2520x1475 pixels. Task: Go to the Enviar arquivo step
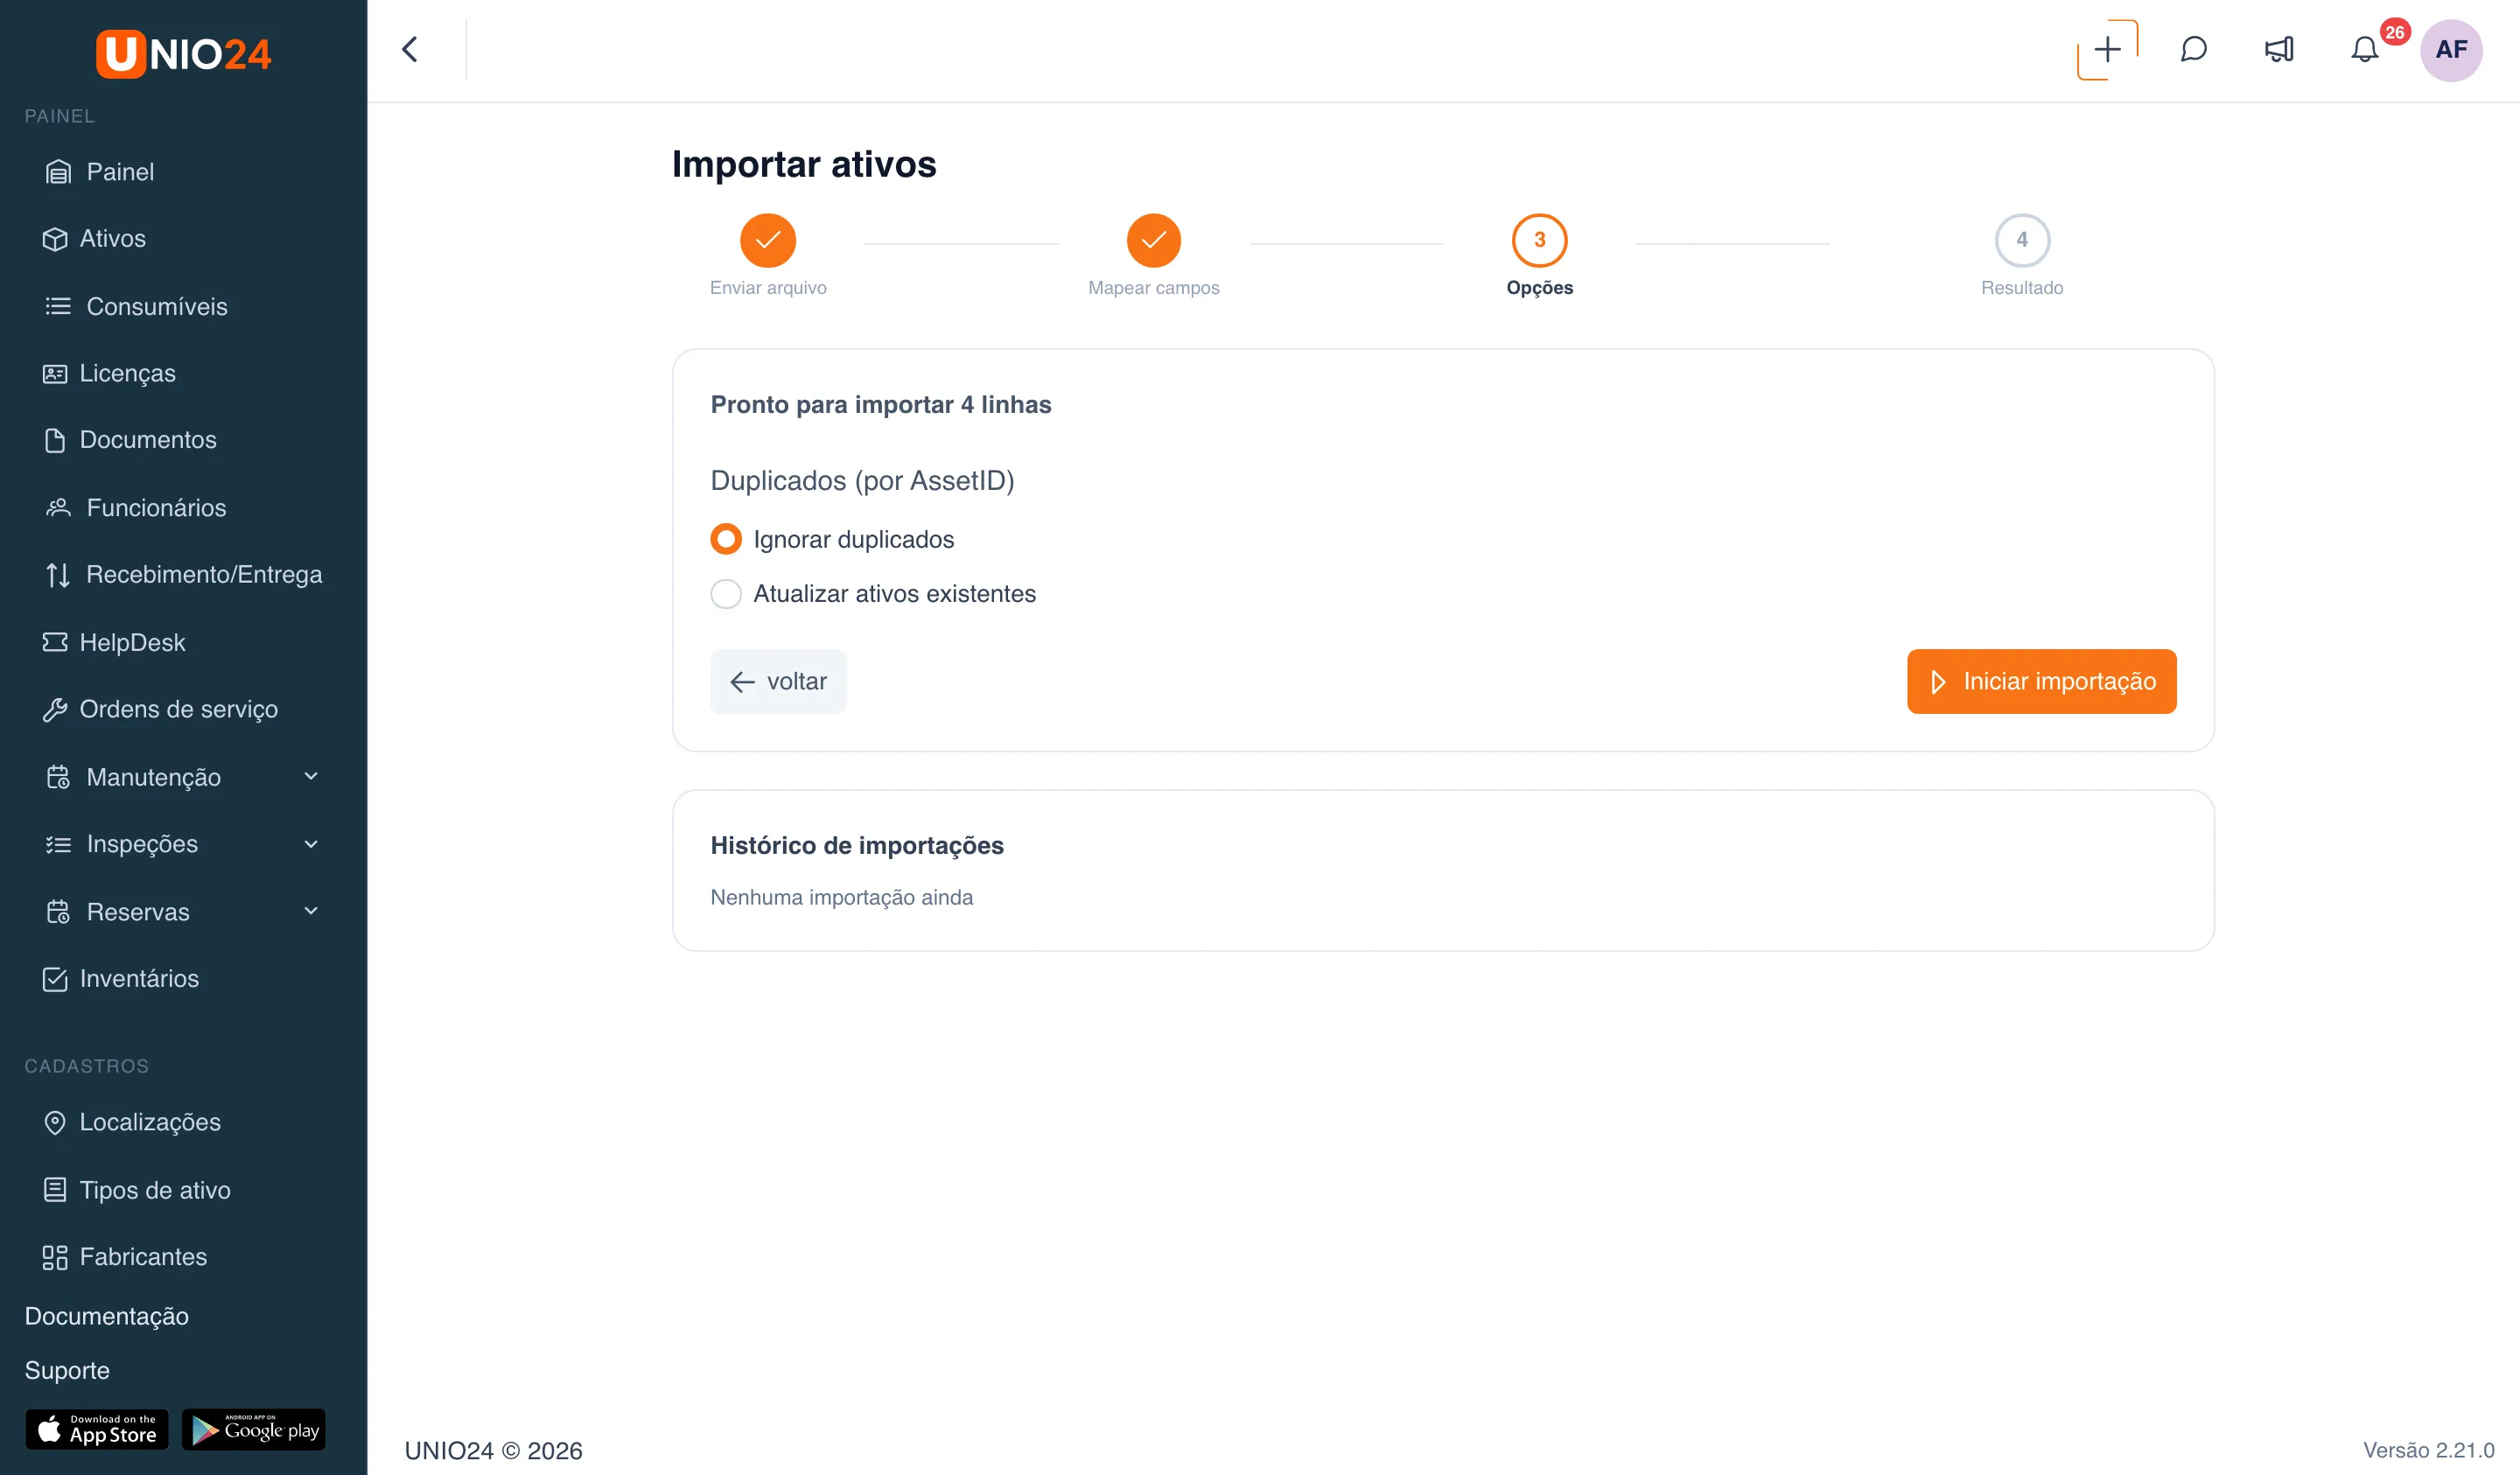(768, 255)
